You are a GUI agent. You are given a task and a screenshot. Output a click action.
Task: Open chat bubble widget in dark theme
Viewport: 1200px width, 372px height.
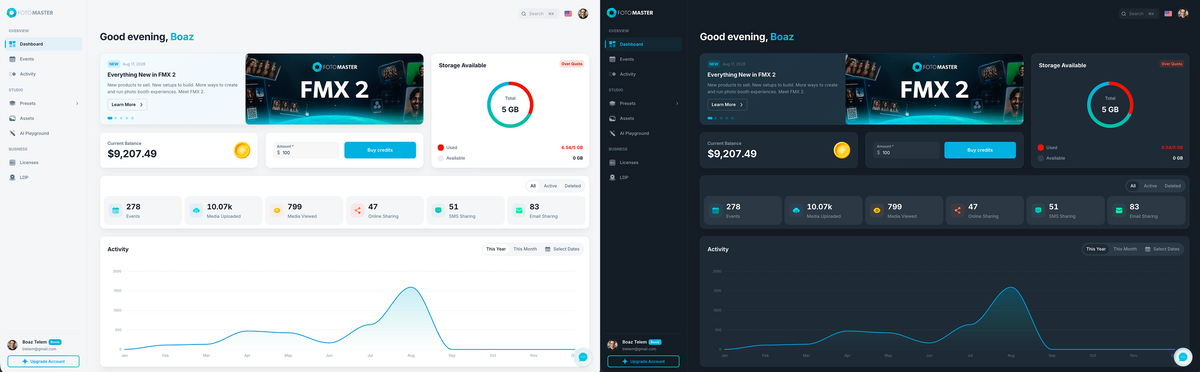click(1183, 357)
